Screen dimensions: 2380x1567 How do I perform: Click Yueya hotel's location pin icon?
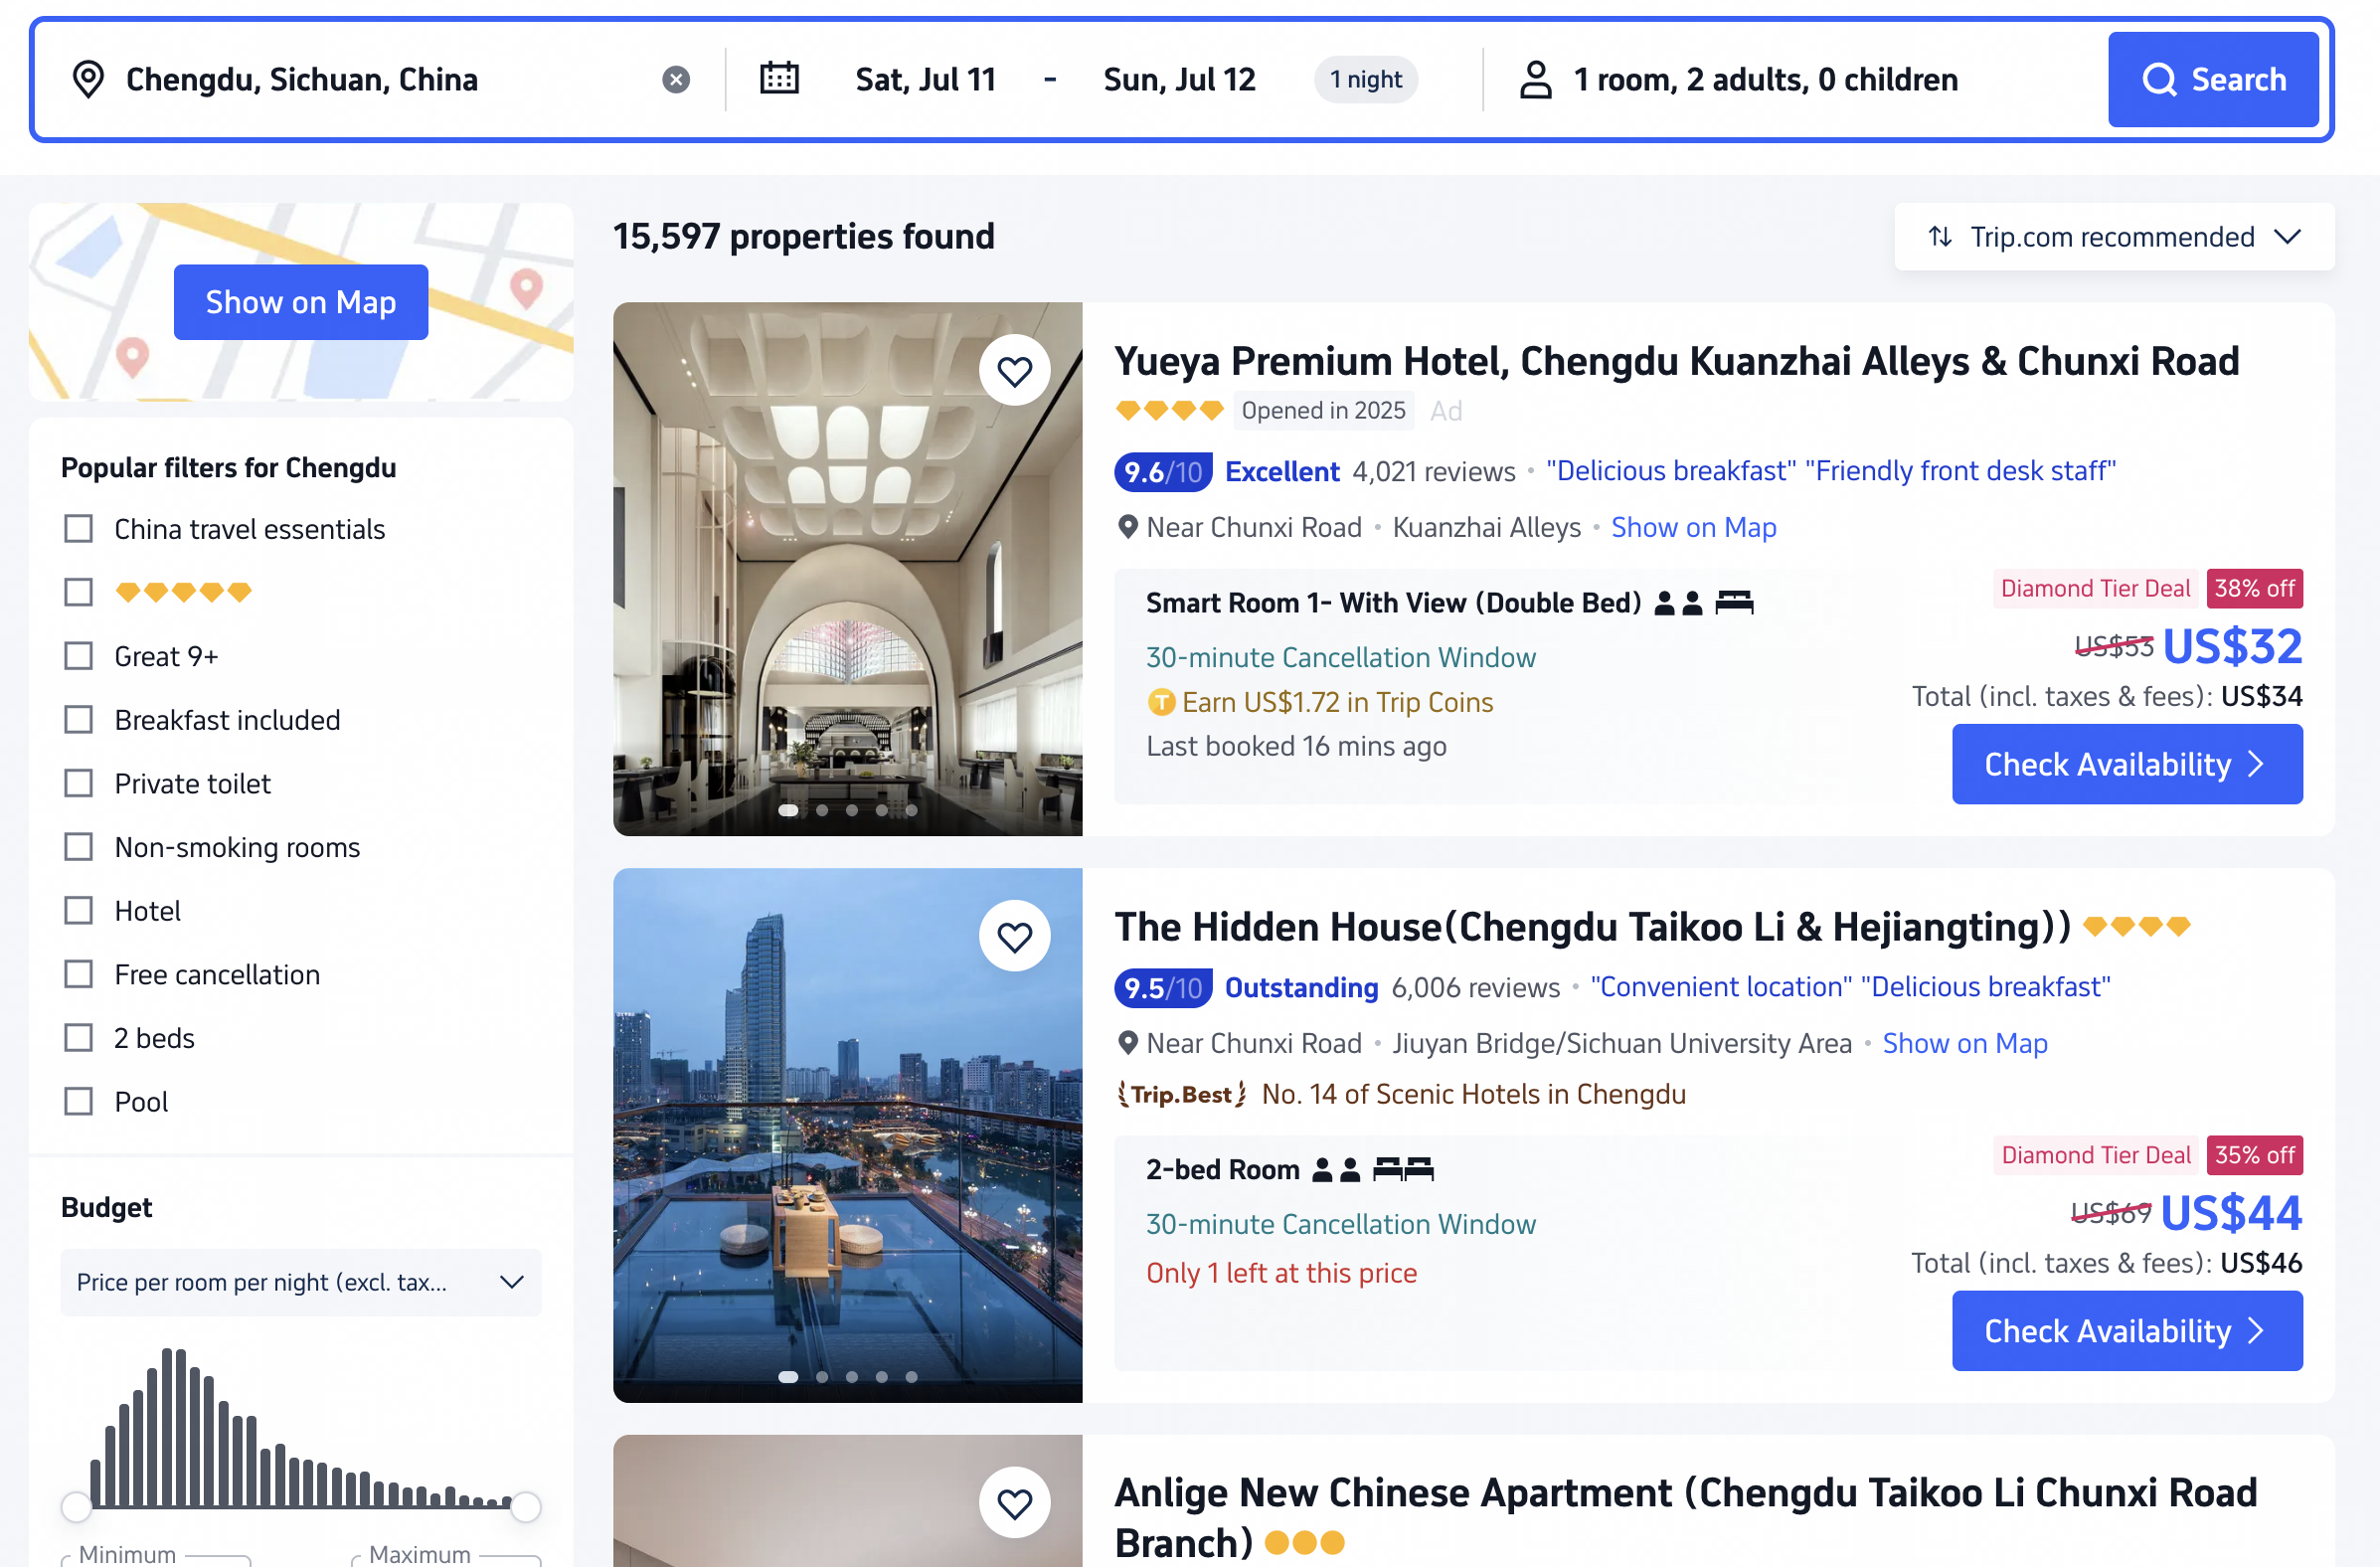pos(1127,527)
